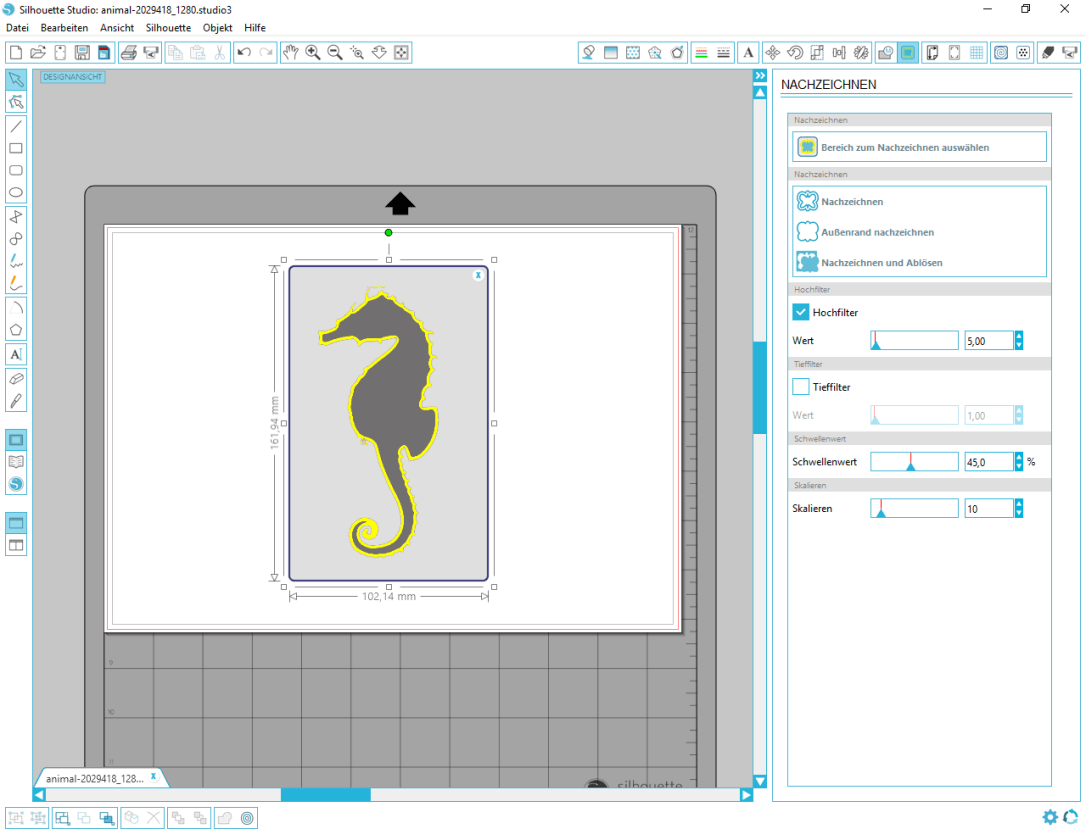The image size is (1086, 829).
Task: Open the Silhouette menu
Action: pyautogui.click(x=167, y=27)
